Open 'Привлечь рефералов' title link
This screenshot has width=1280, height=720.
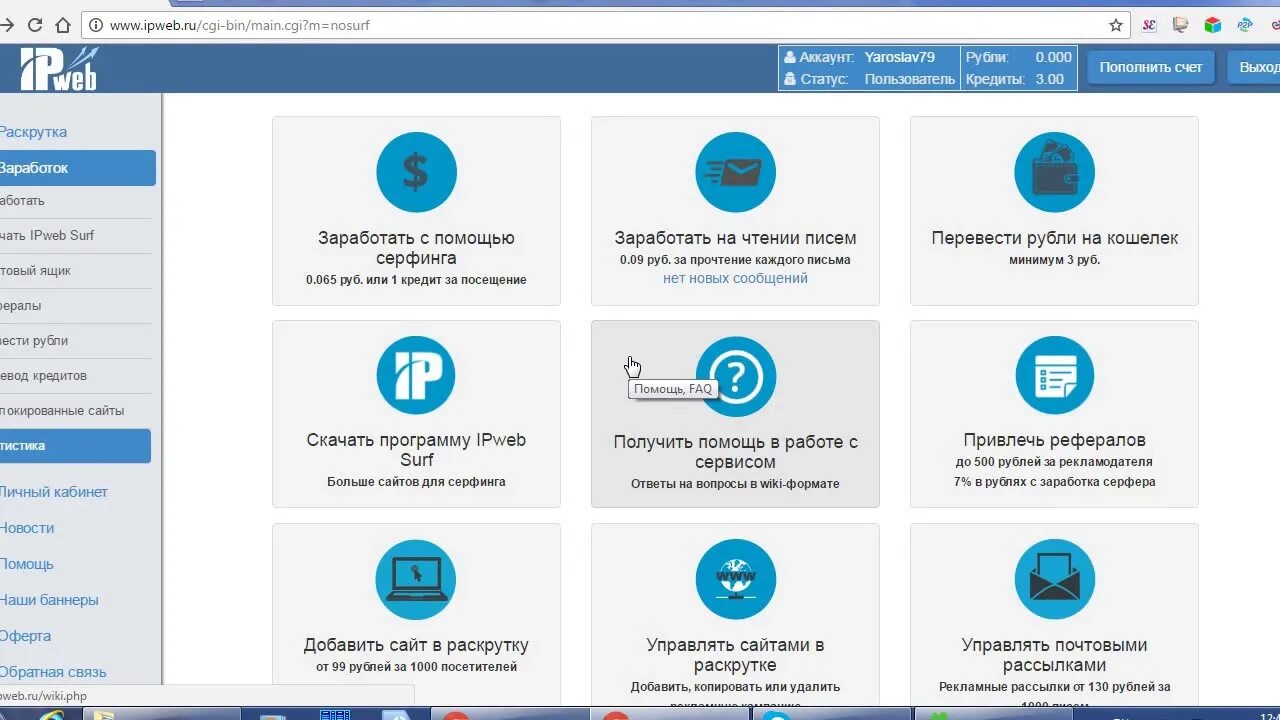[x=1054, y=440]
